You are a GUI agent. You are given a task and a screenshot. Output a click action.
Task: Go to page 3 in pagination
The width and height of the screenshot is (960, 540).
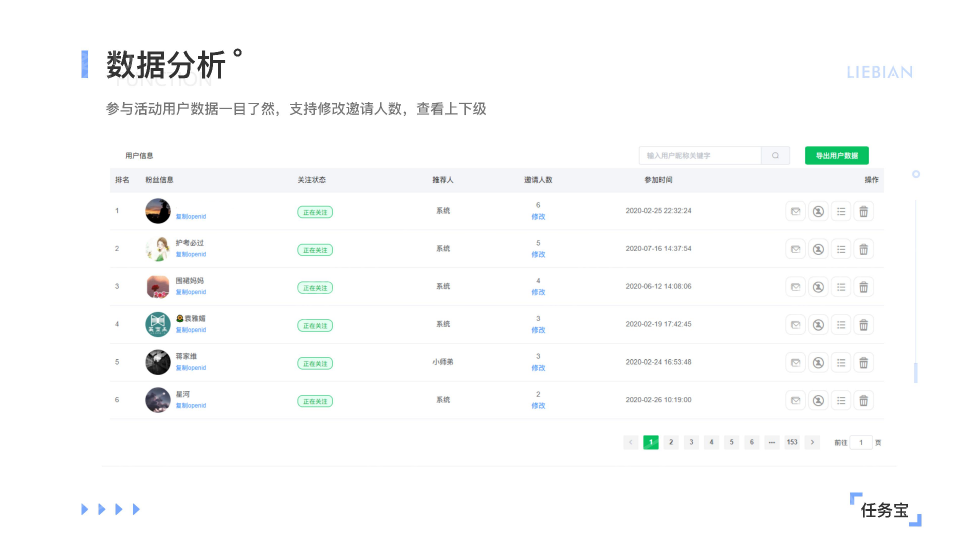click(x=691, y=442)
